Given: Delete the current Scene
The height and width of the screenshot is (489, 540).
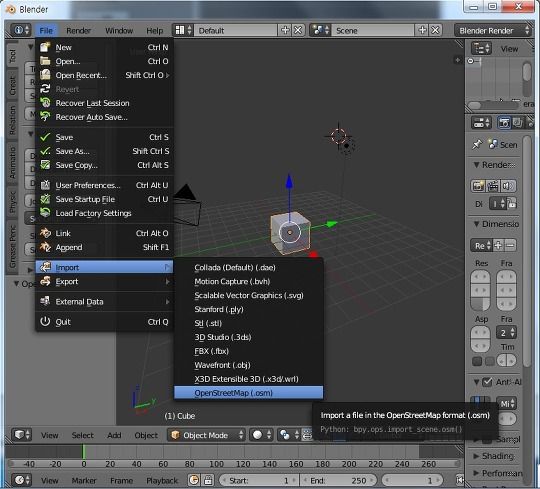Looking at the screenshot, I should click(x=436, y=30).
